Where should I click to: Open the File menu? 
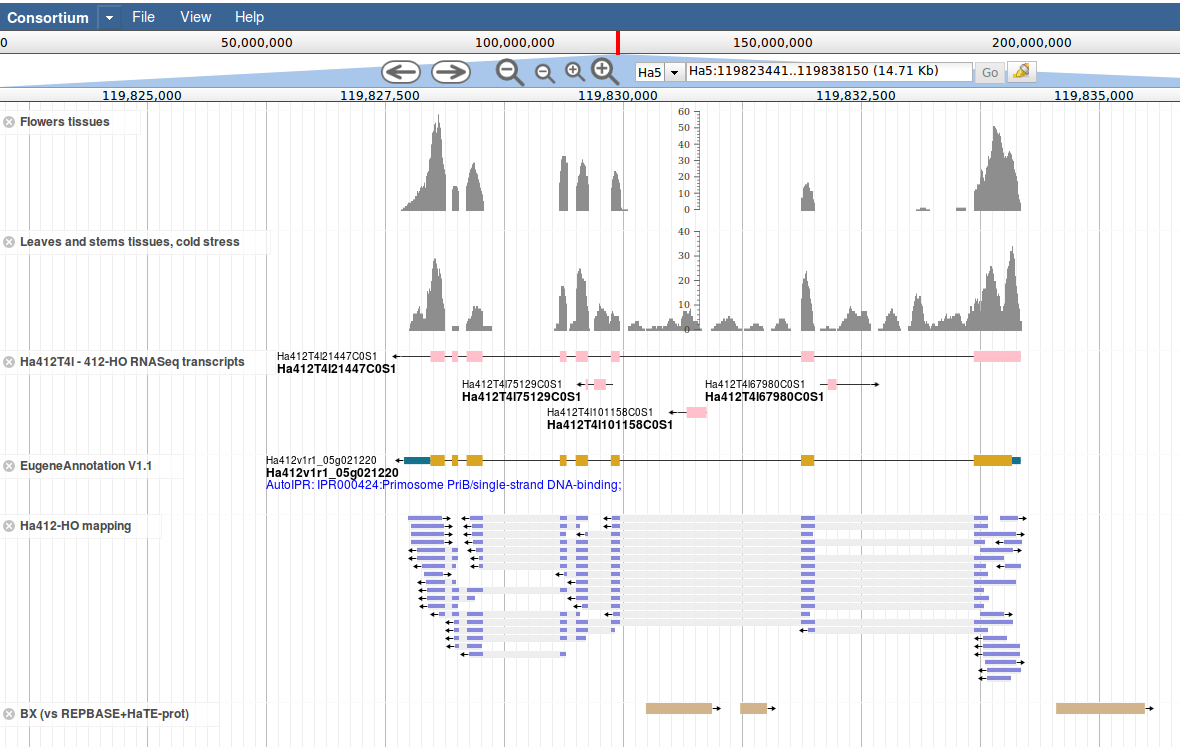(143, 17)
